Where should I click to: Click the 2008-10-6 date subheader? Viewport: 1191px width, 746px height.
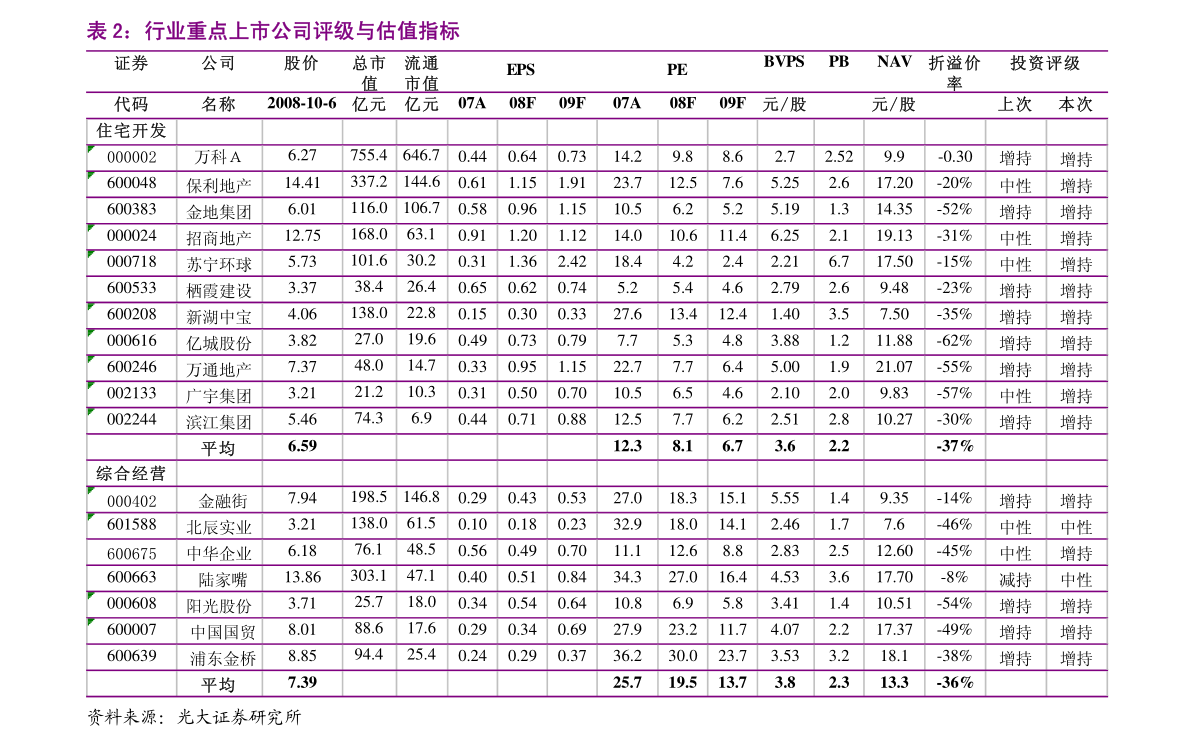[301, 103]
